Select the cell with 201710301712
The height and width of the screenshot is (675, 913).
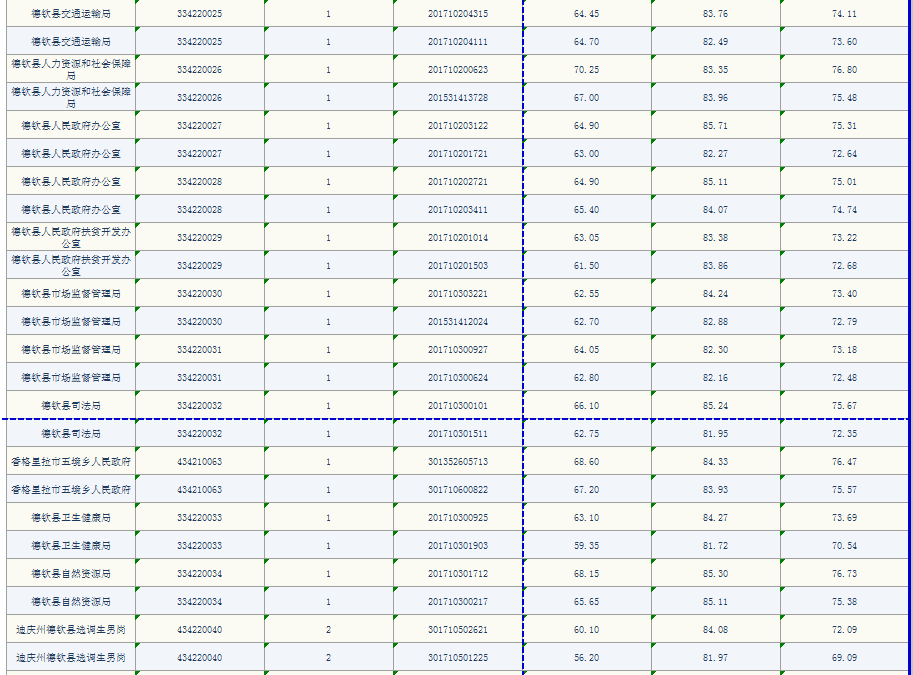(x=457, y=574)
